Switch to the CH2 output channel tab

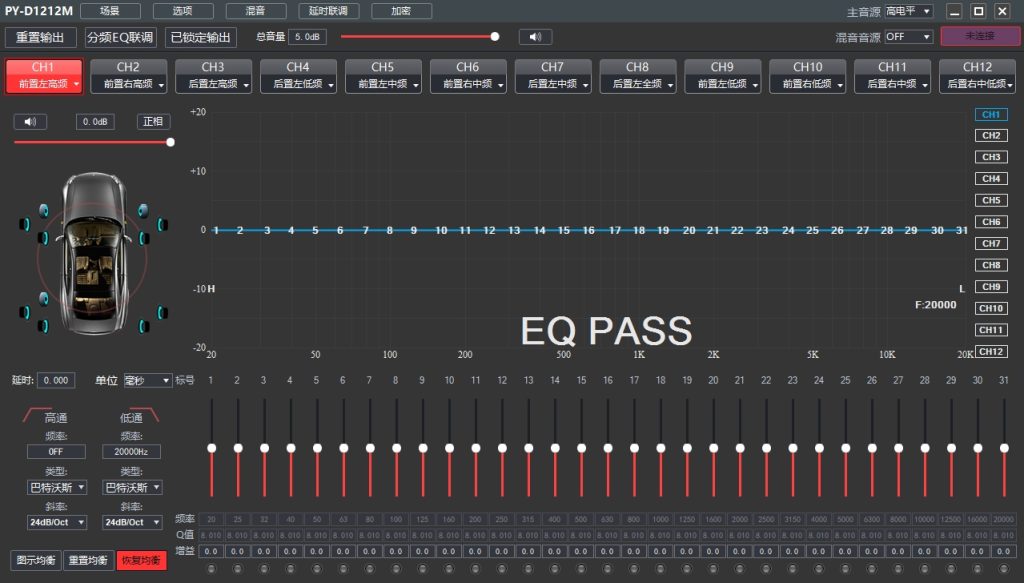coord(128,75)
